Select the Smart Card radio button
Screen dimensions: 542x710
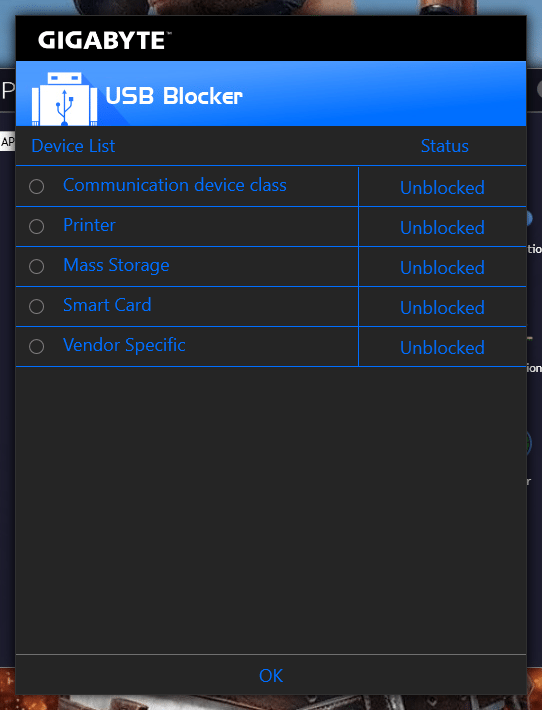click(x=36, y=307)
